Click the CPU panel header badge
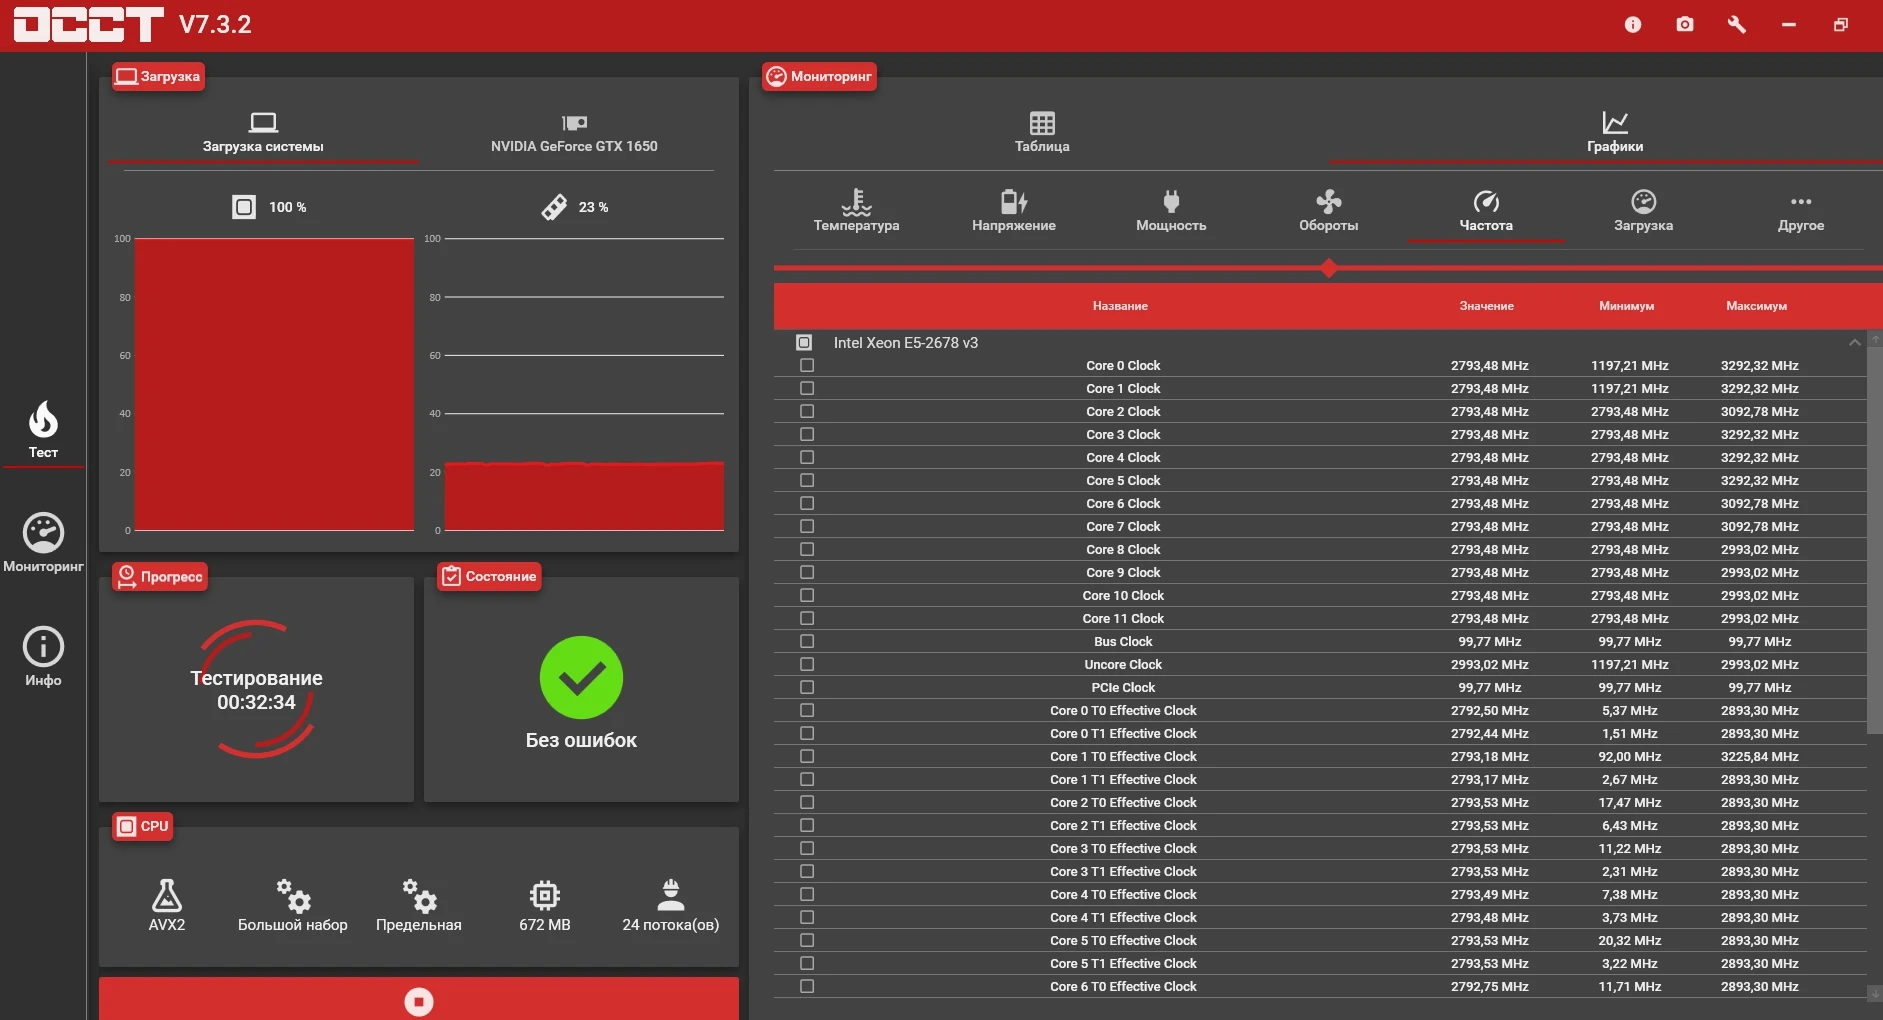Image resolution: width=1883 pixels, height=1020 pixels. (x=143, y=826)
